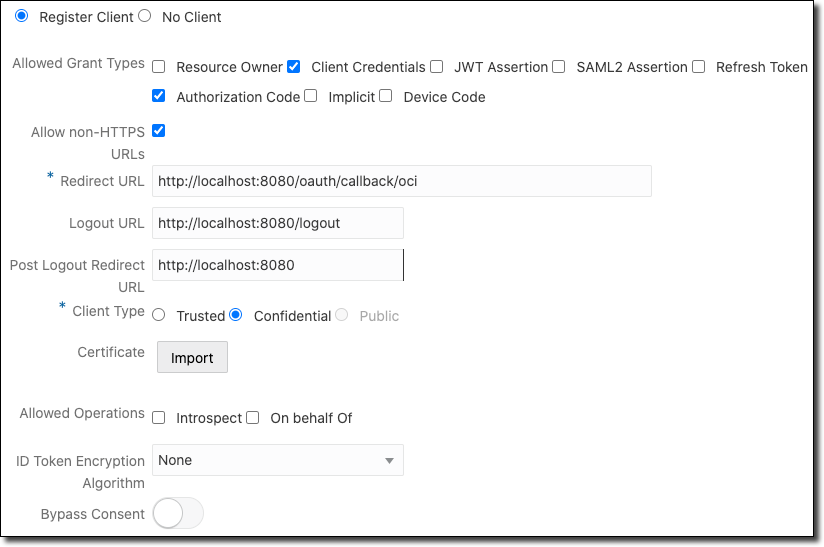The height and width of the screenshot is (547, 824).
Task: Uncheck the Client Credentials checkbox
Action: (x=294, y=67)
